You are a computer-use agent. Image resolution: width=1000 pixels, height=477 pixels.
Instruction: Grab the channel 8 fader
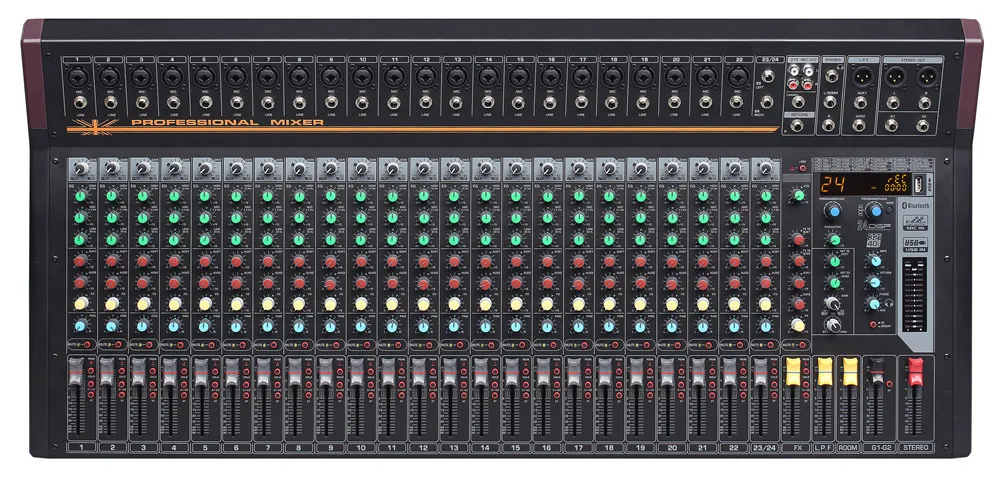click(x=294, y=372)
